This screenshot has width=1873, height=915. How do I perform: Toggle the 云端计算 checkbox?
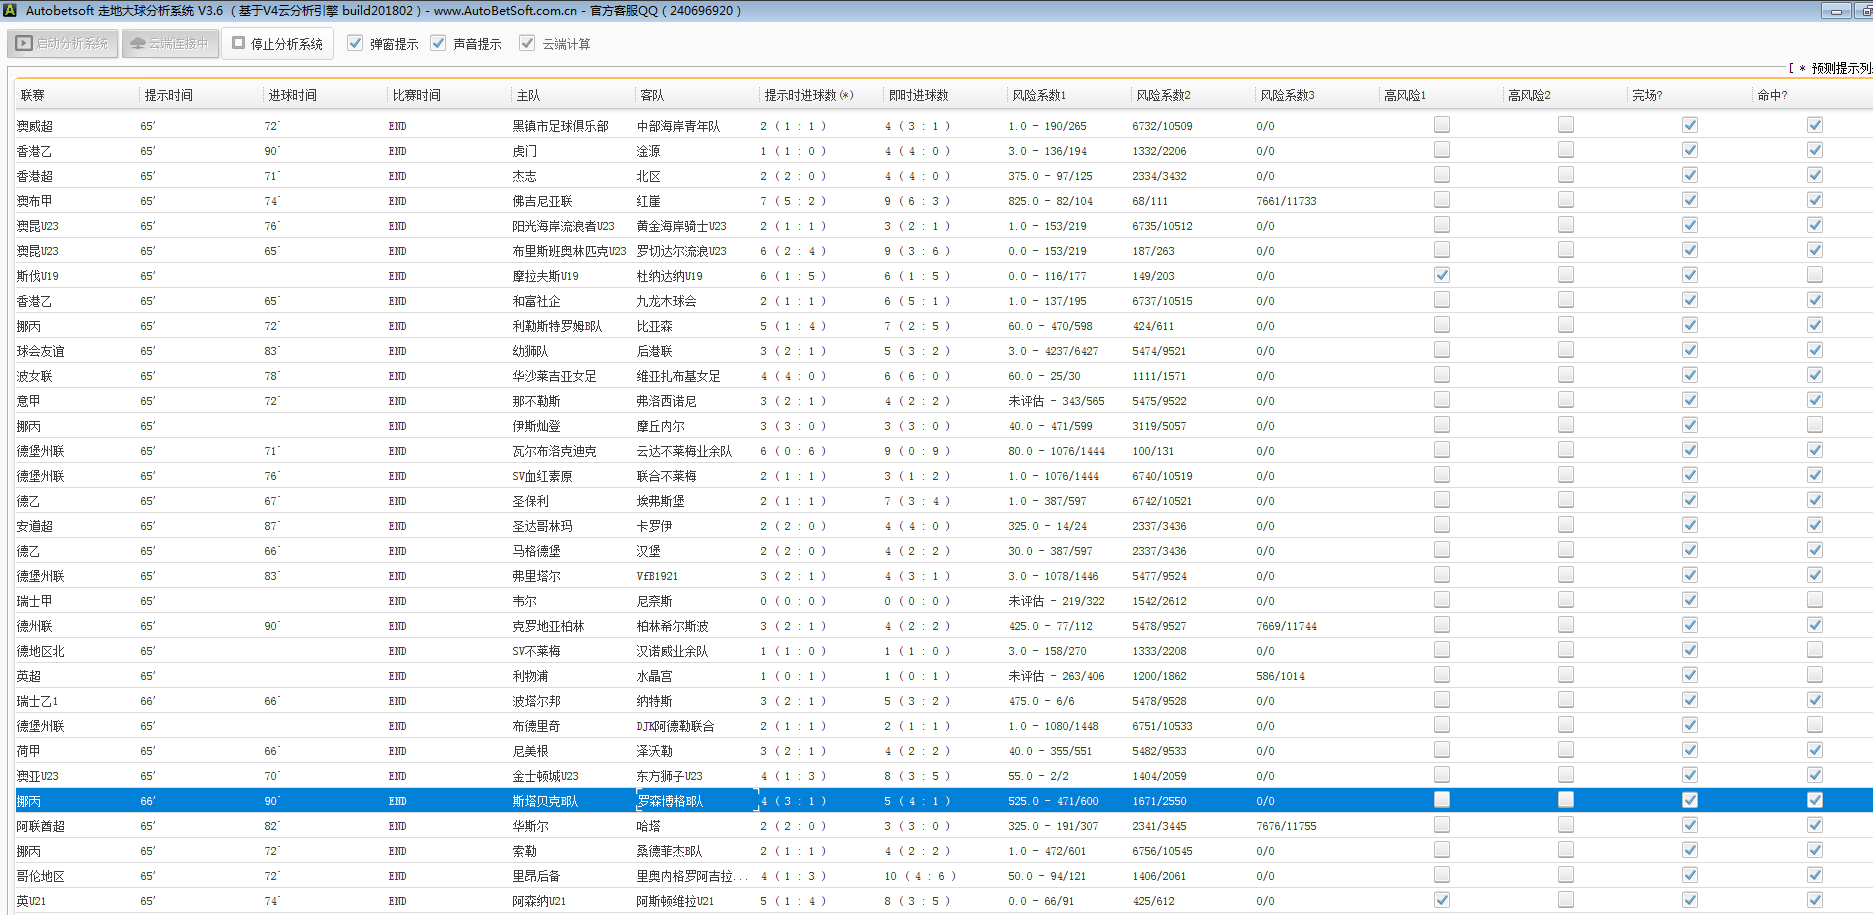click(527, 43)
